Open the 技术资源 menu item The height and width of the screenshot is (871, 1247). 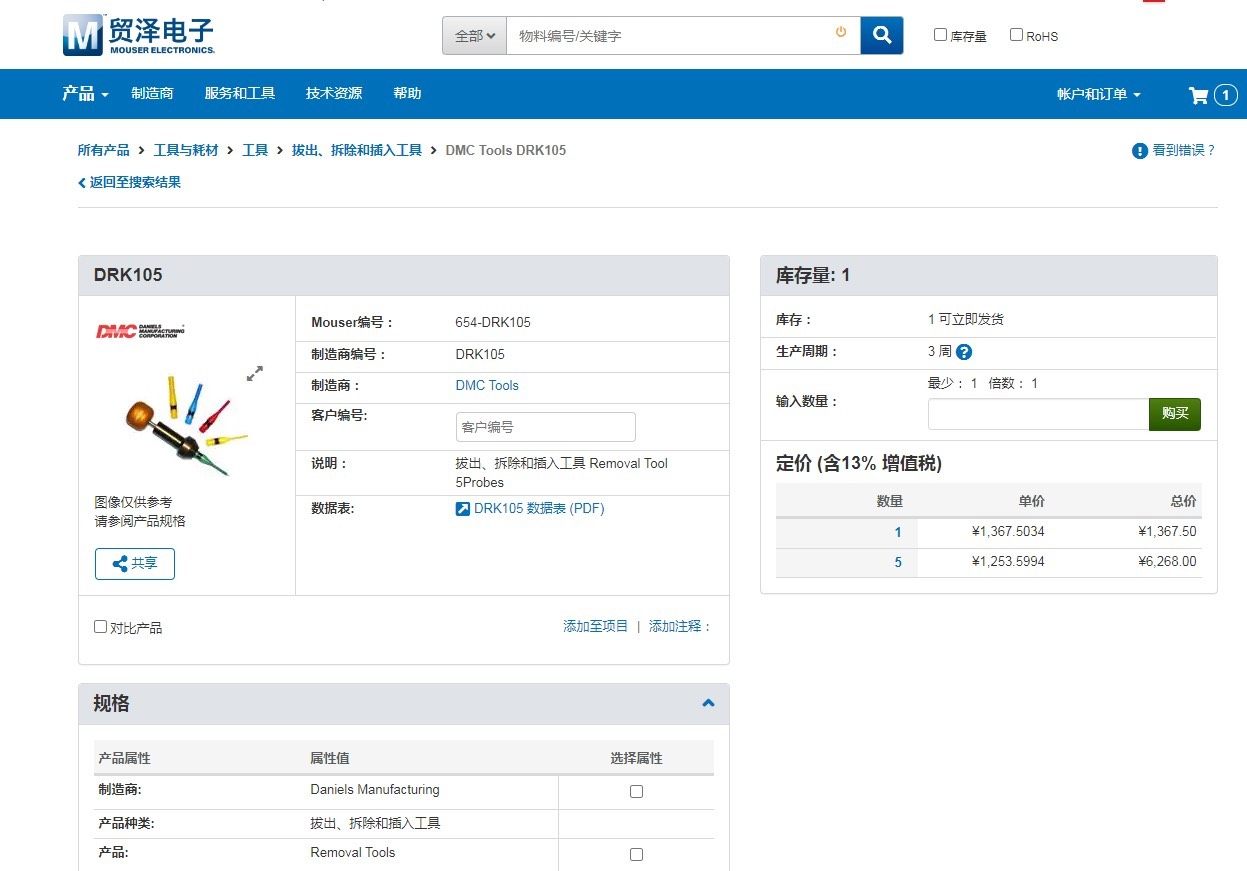pos(334,94)
